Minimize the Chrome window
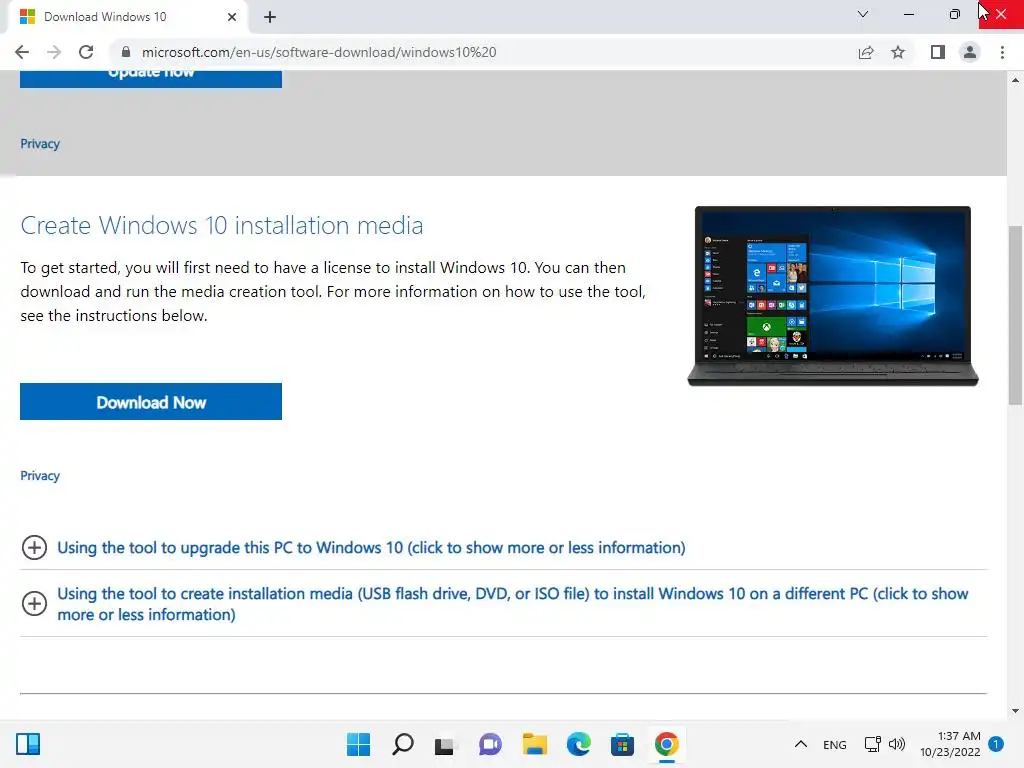The height and width of the screenshot is (768, 1024). coord(908,14)
